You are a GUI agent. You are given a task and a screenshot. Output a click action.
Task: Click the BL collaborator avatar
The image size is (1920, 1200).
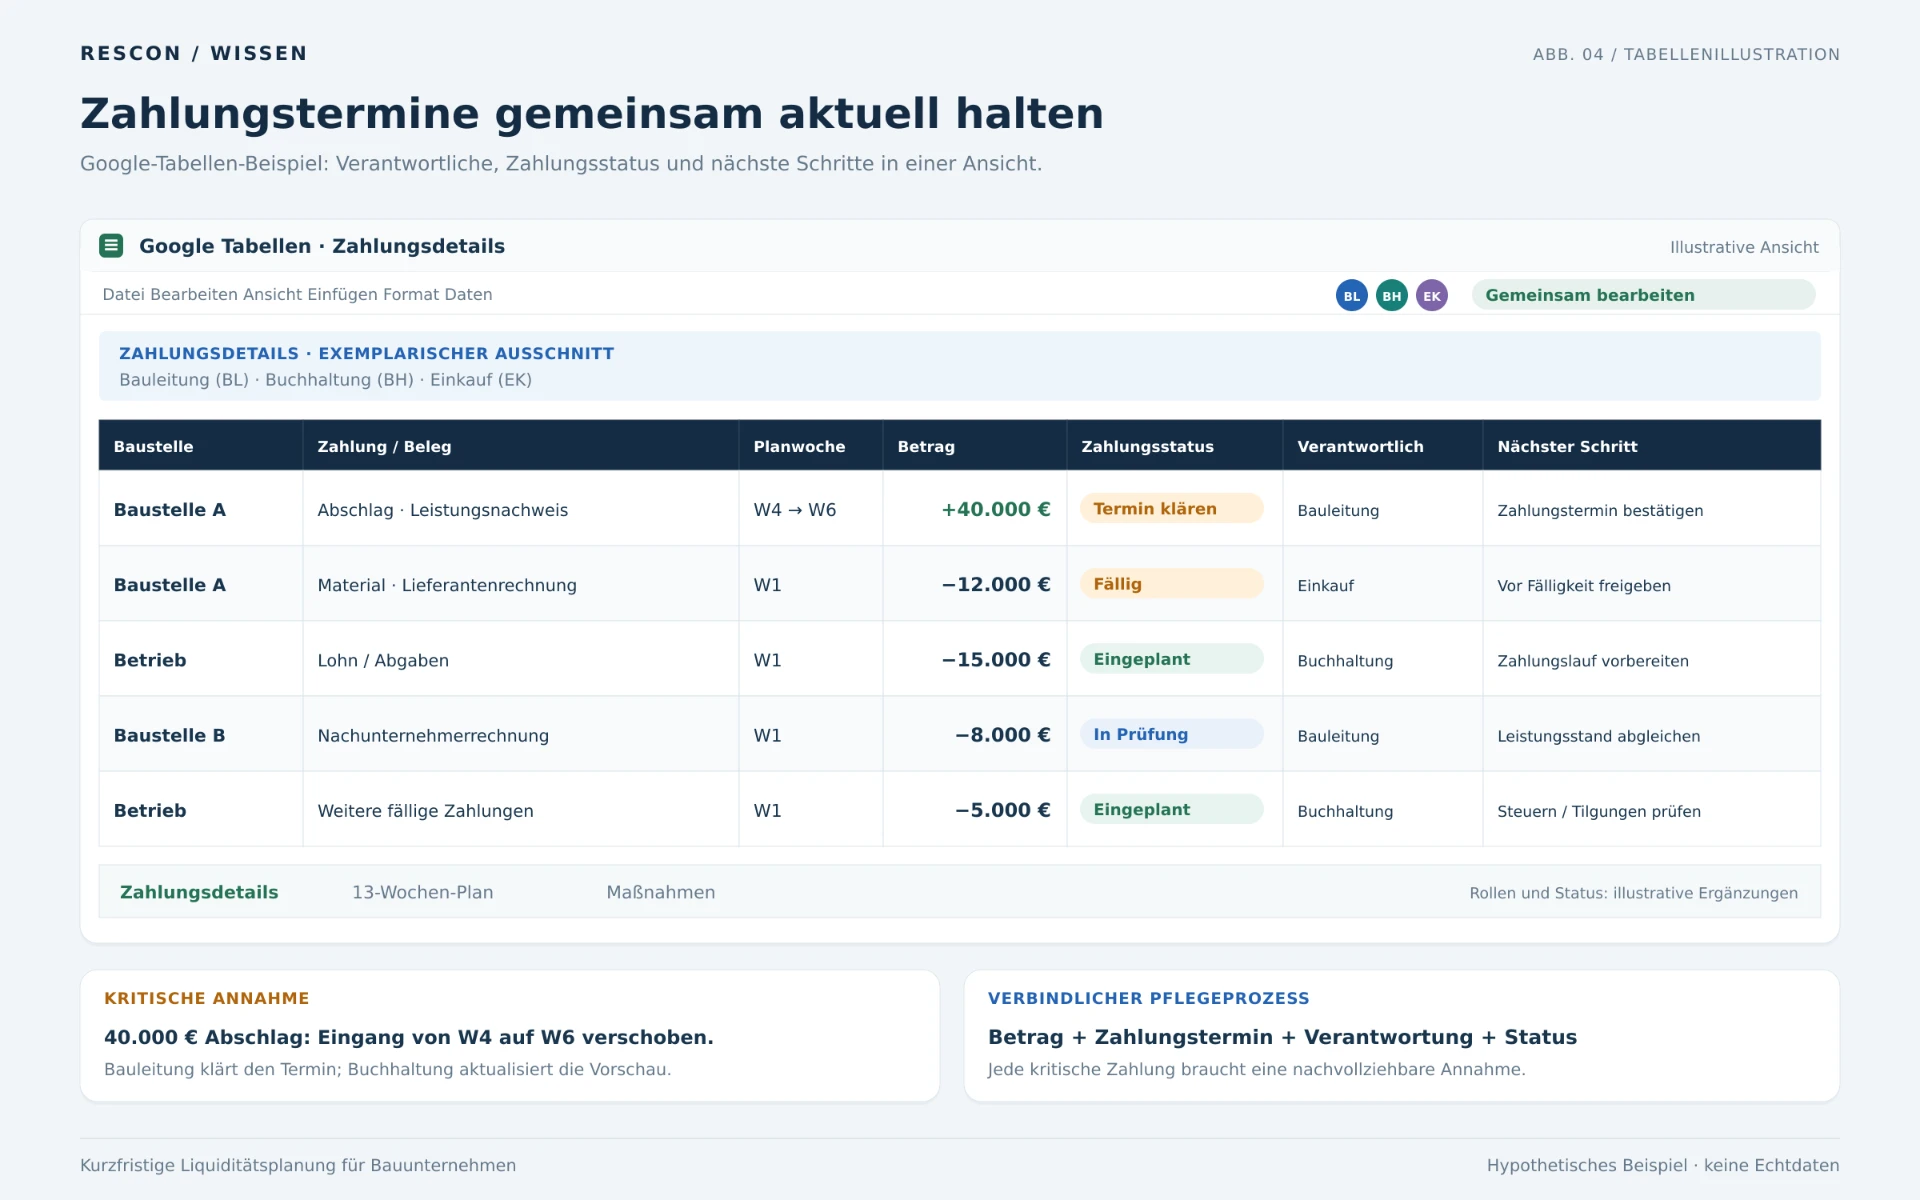[1352, 295]
